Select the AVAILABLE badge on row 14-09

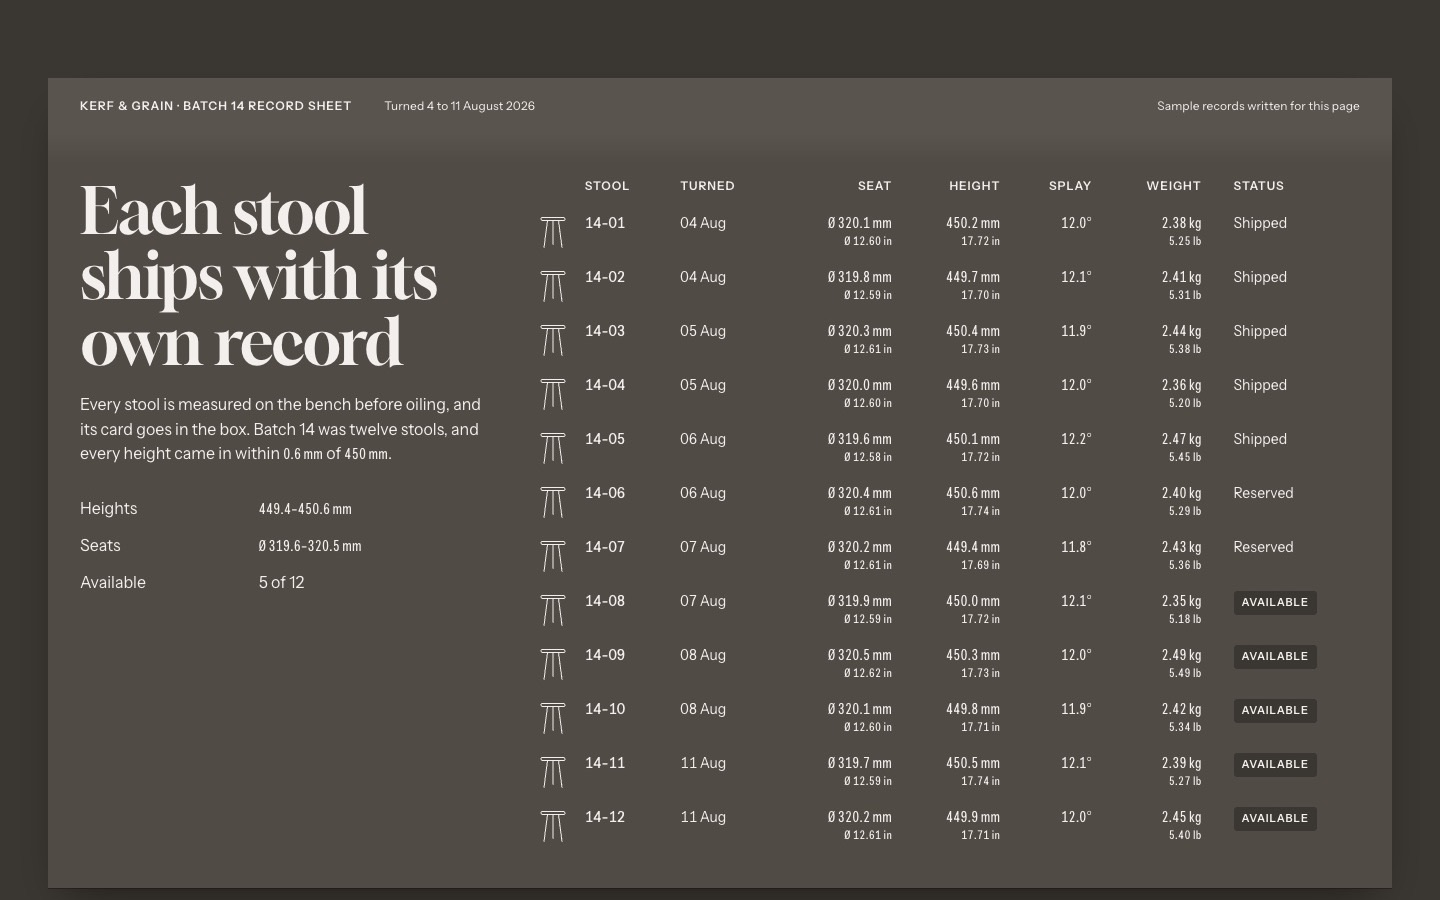[x=1275, y=656]
